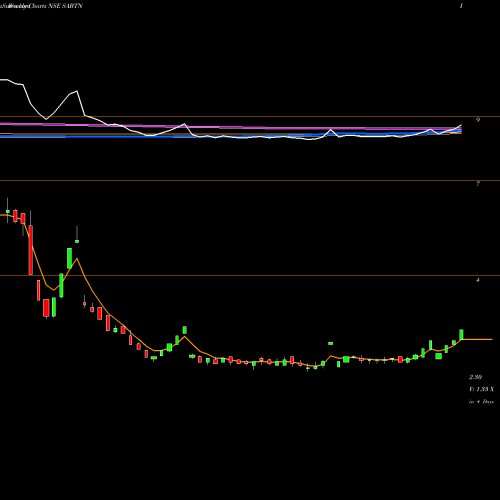This screenshot has height=500, width=500.
Task: Click the volume text 1.33 N
Action: point(482,389)
